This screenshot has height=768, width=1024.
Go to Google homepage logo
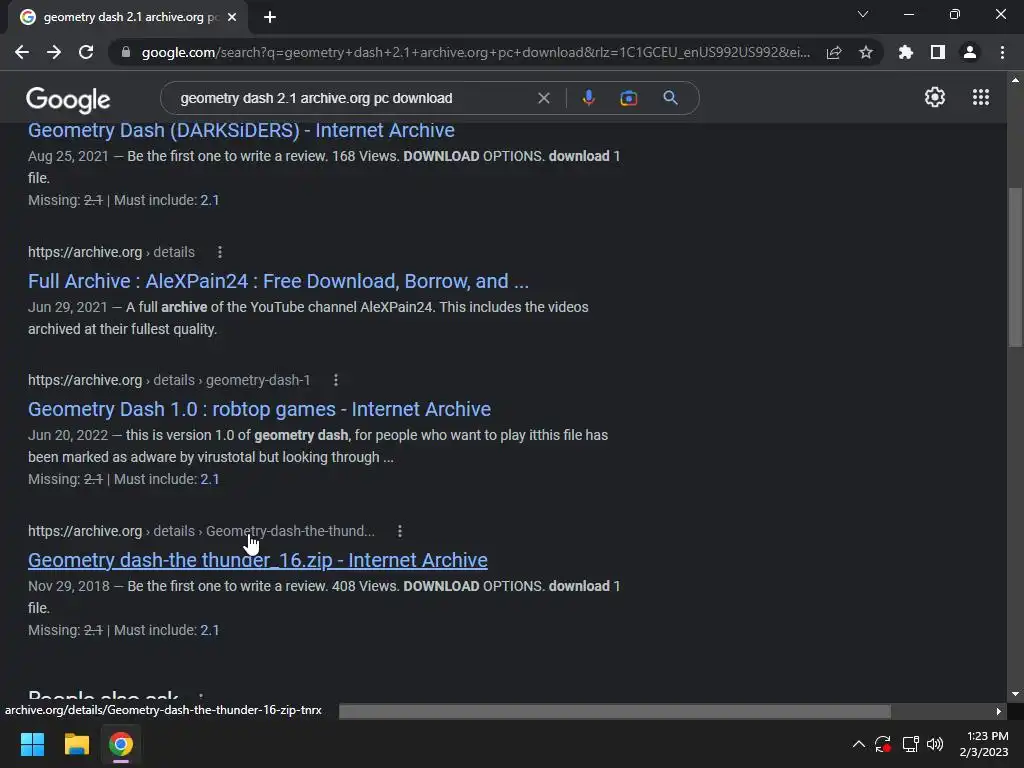click(x=68, y=99)
